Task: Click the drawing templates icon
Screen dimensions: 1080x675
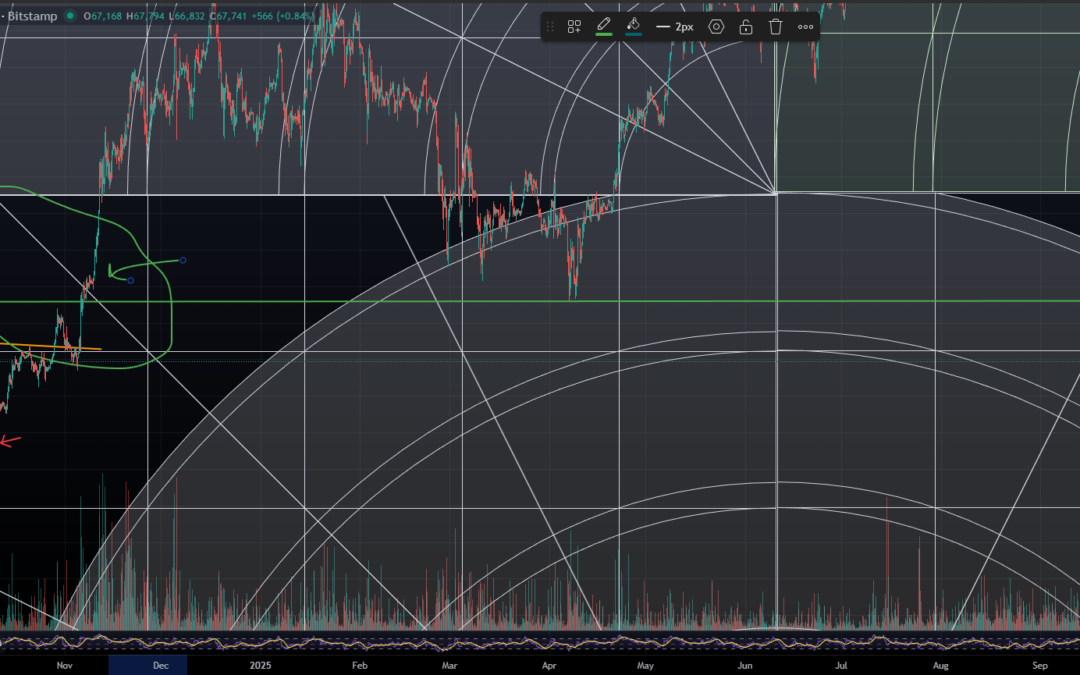Action: click(x=574, y=26)
